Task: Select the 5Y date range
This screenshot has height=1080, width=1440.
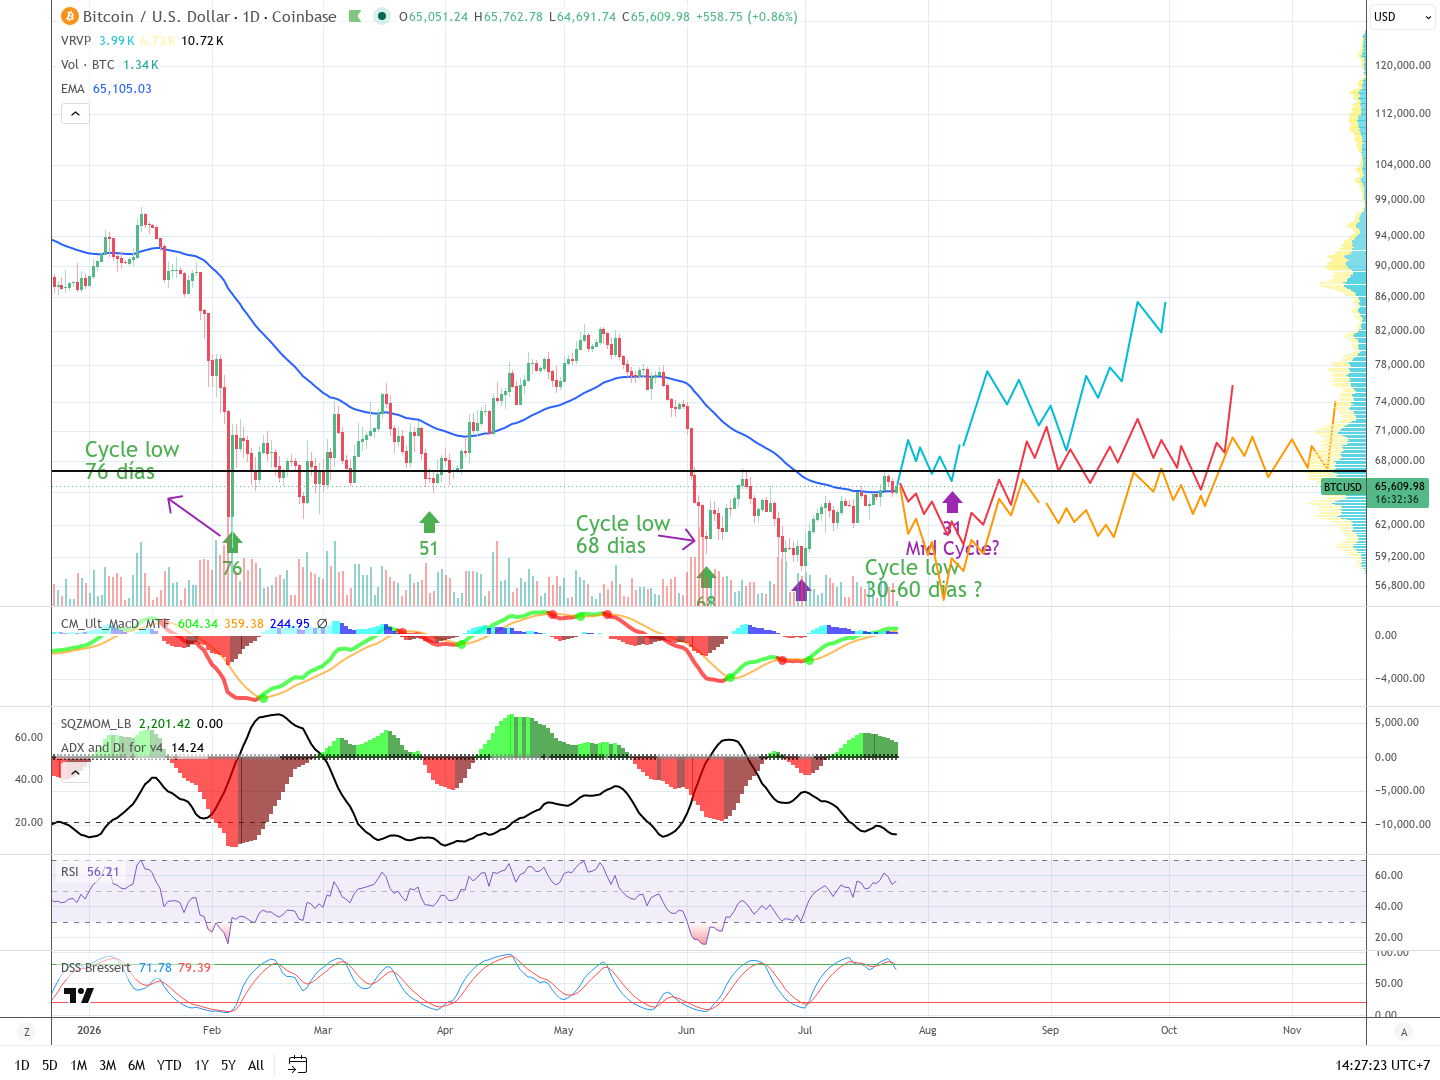Action: (228, 1065)
